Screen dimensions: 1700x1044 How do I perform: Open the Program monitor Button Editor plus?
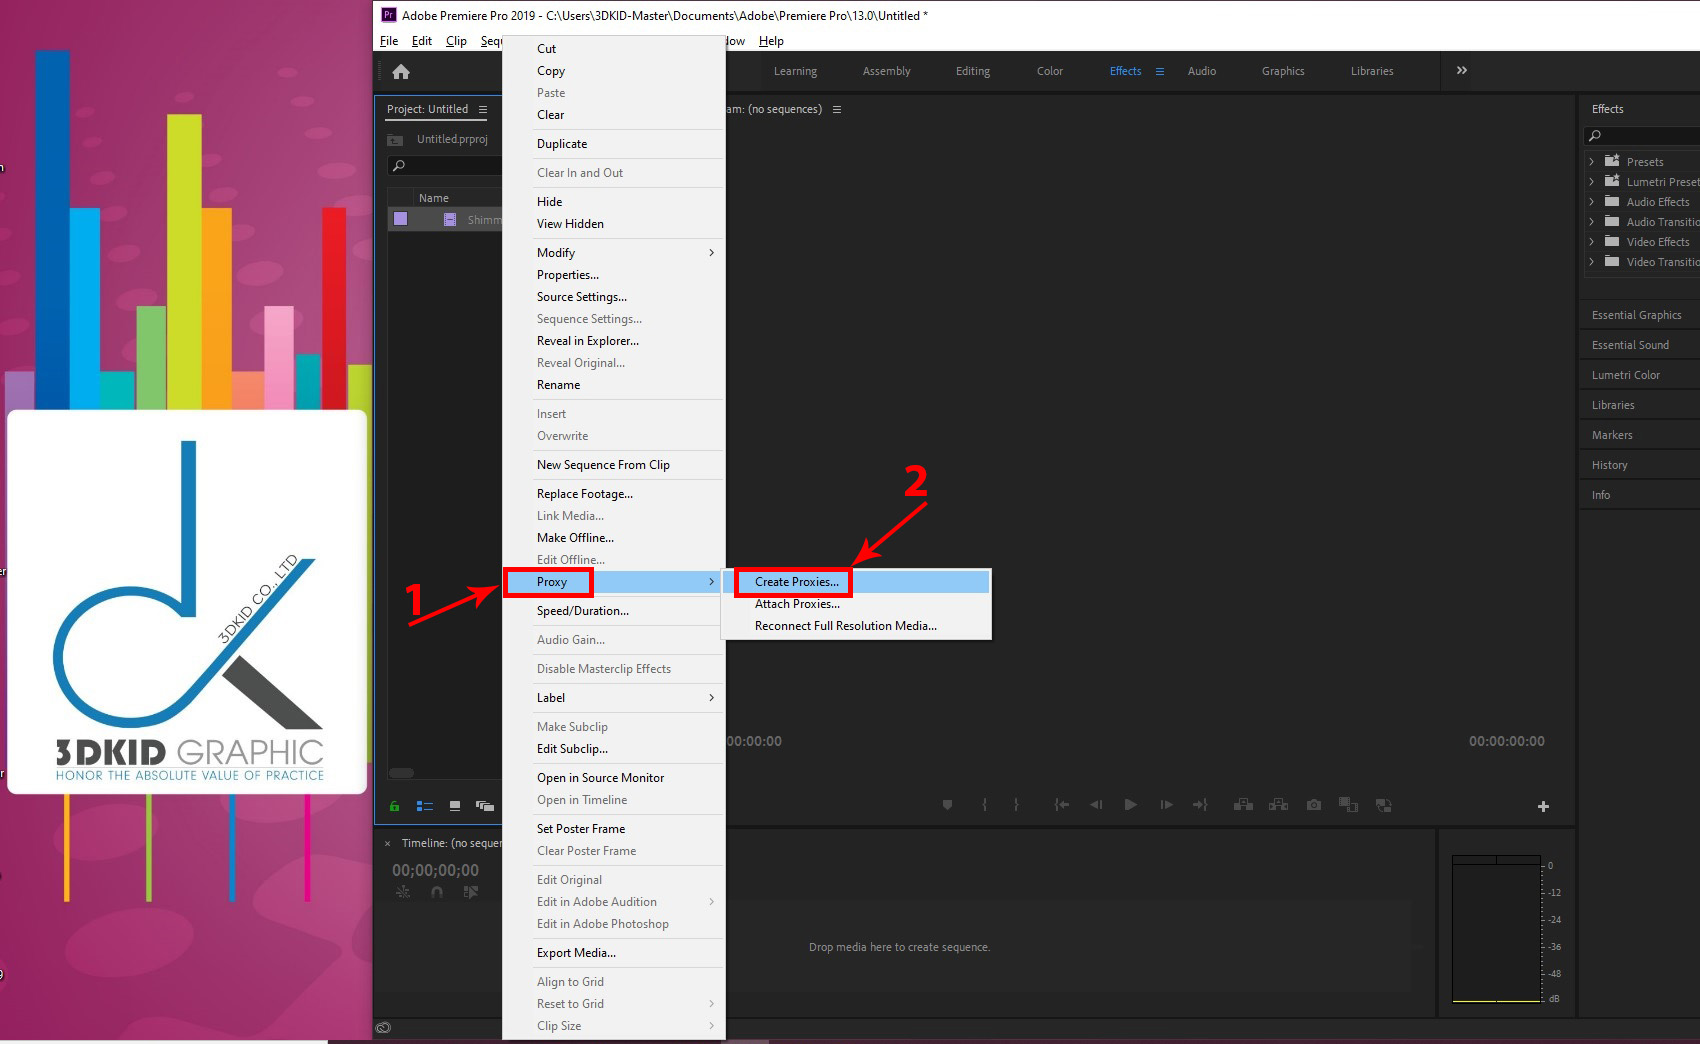[1543, 806]
